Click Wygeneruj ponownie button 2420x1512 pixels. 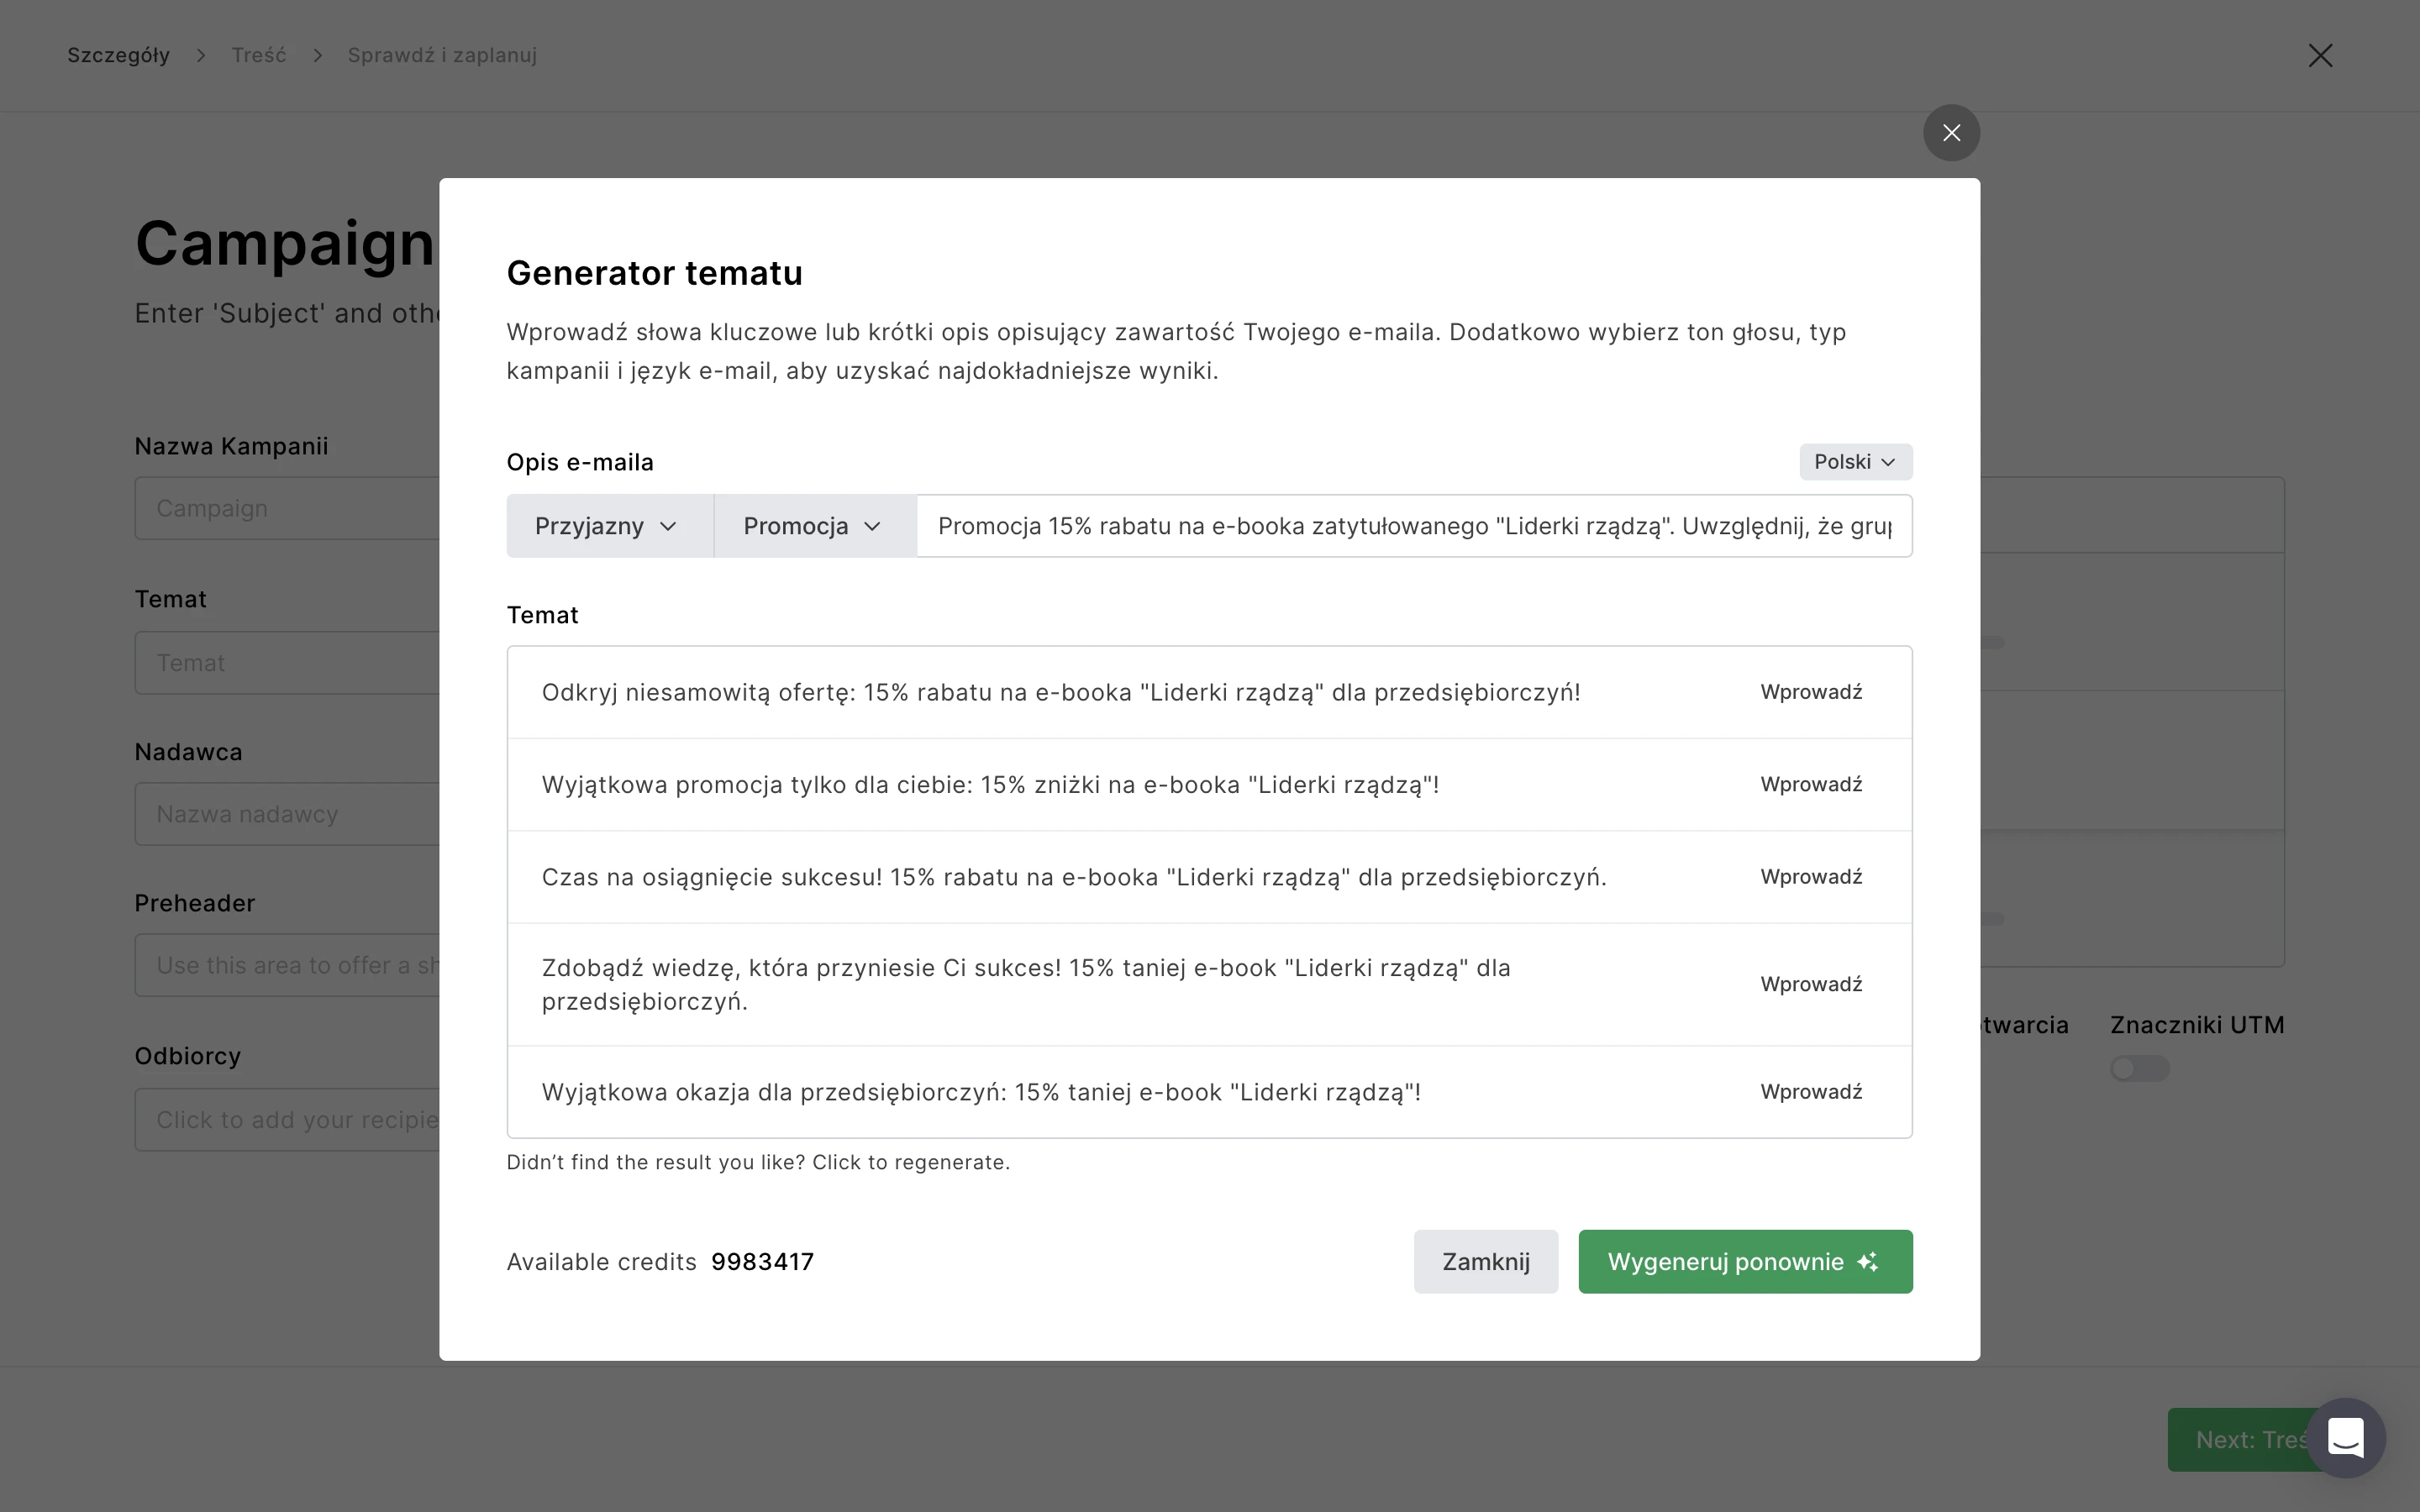[1725, 1262]
